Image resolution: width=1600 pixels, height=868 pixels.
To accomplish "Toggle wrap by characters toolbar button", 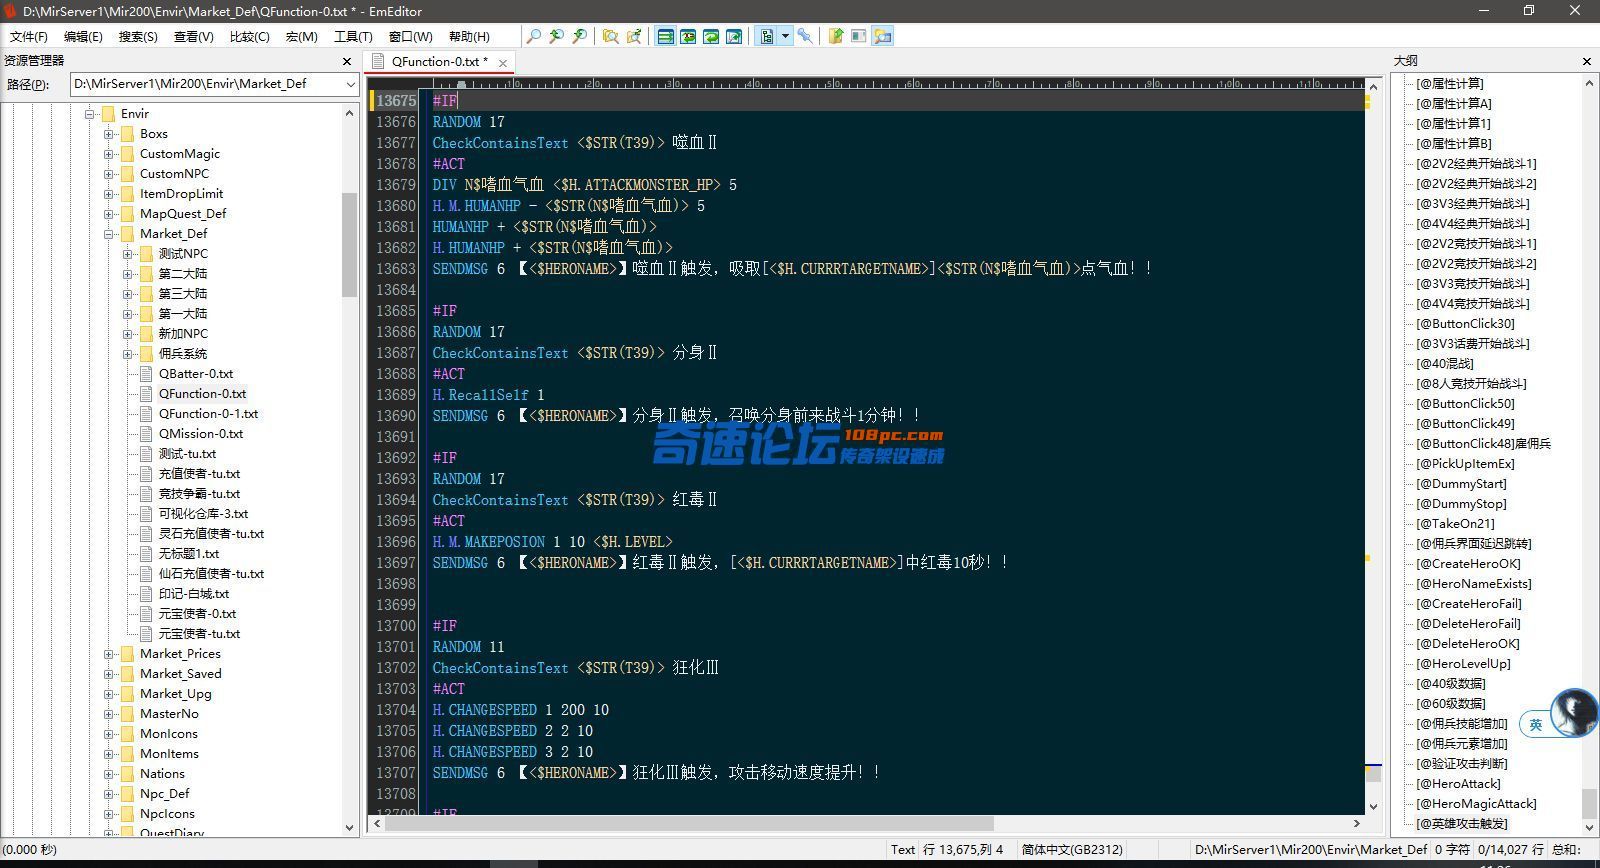I will [688, 36].
